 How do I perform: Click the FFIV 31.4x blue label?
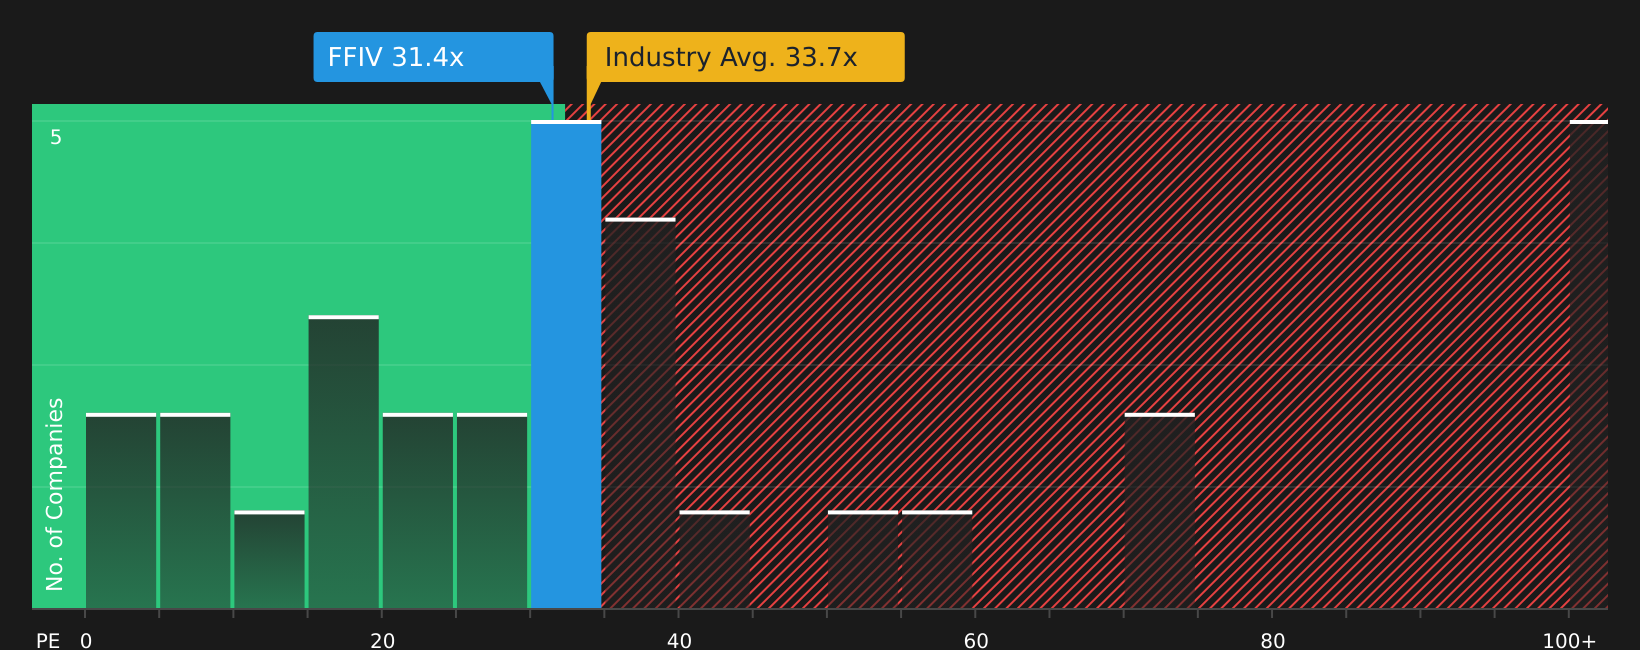(433, 57)
